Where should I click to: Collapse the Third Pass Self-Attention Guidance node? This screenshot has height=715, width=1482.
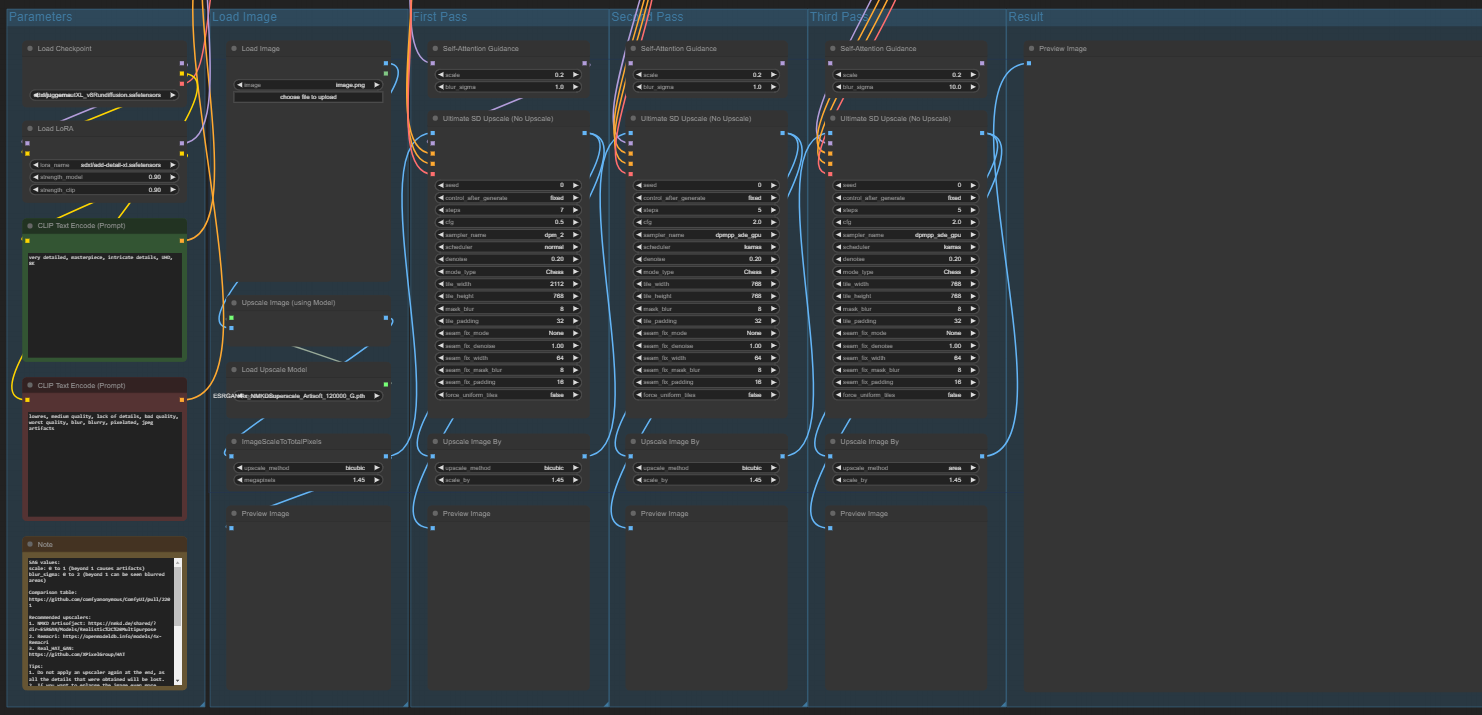(830, 48)
